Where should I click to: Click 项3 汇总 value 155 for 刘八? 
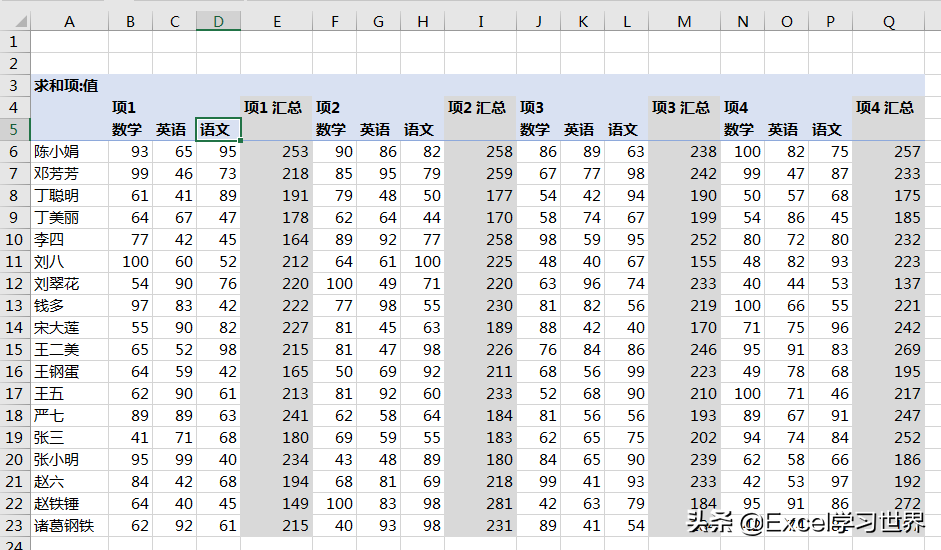(685, 262)
